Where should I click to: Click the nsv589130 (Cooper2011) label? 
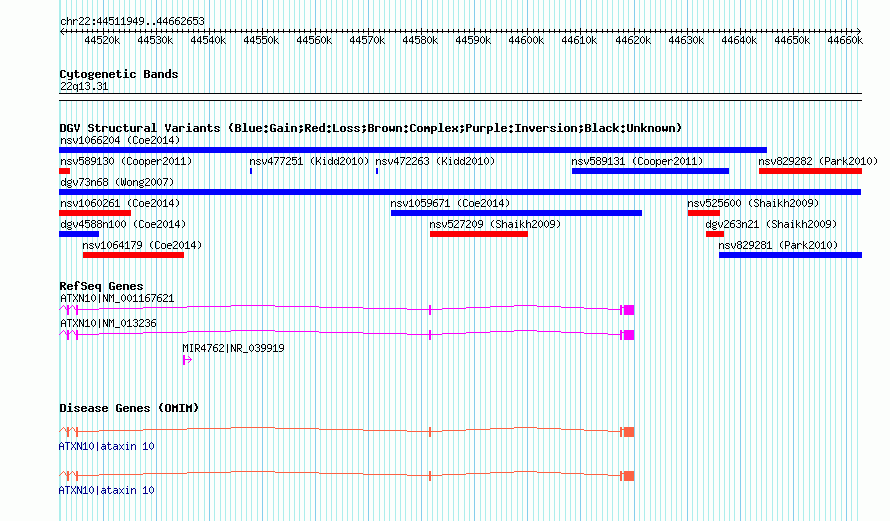pos(126,161)
